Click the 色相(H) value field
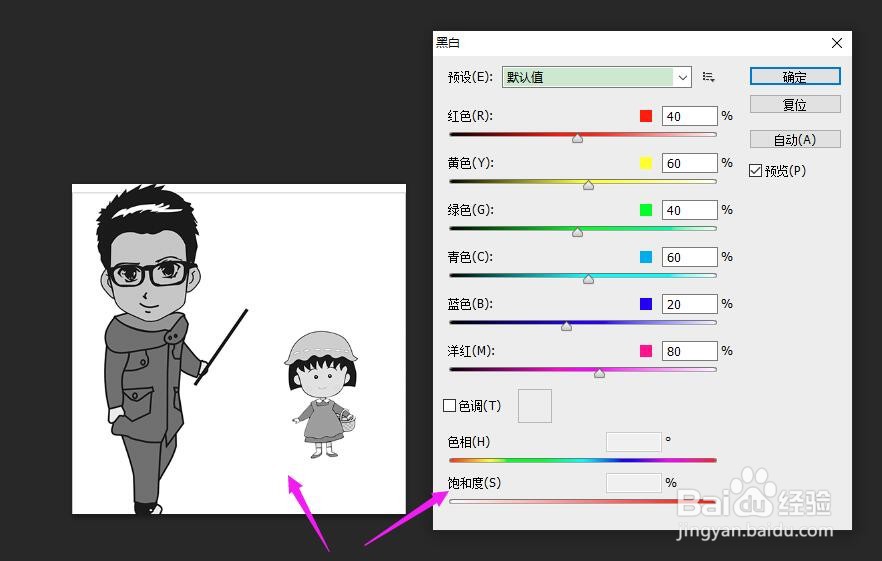882x561 pixels. tap(633, 442)
